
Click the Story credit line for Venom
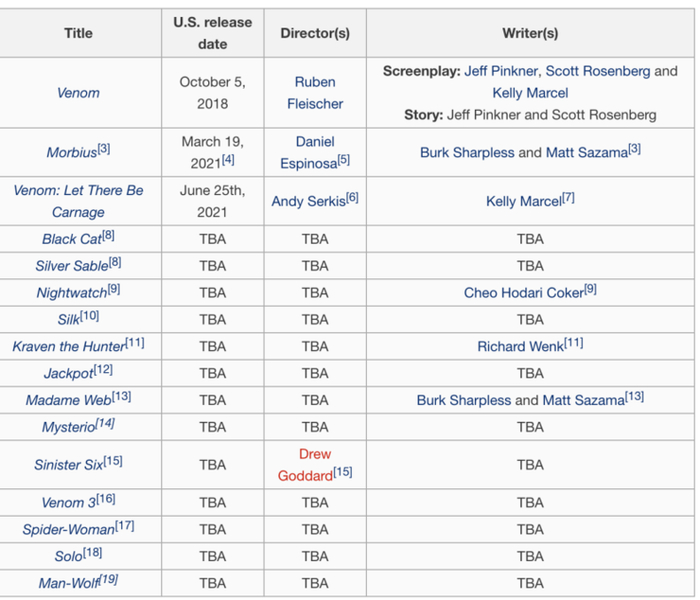click(x=530, y=115)
